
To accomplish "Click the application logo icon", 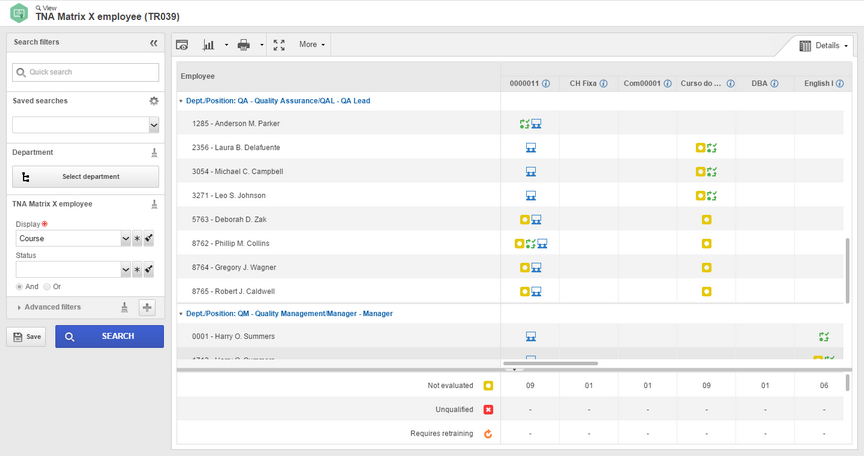I will pos(19,13).
